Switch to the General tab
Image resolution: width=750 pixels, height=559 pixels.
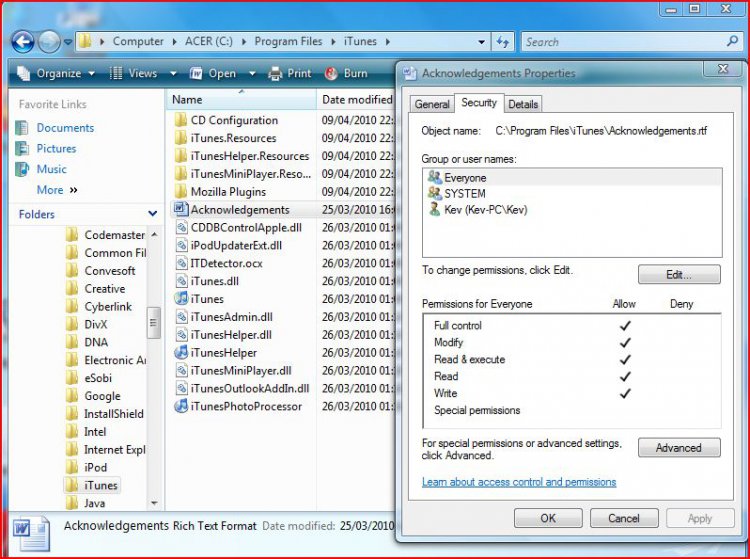[x=432, y=104]
